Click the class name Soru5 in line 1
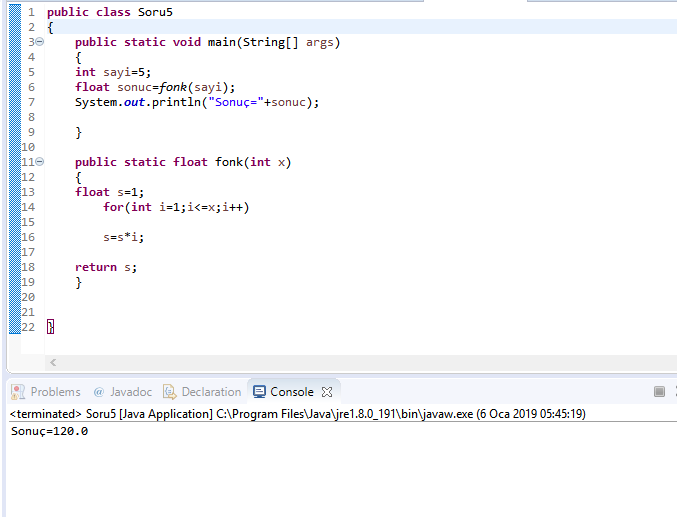The image size is (677, 517). pyautogui.click(x=155, y=12)
